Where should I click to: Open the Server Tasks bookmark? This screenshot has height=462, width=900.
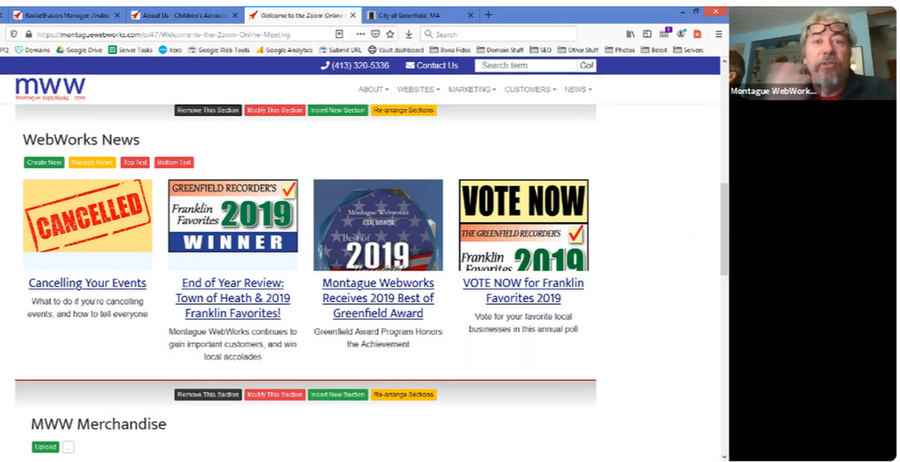pyautogui.click(x=131, y=50)
